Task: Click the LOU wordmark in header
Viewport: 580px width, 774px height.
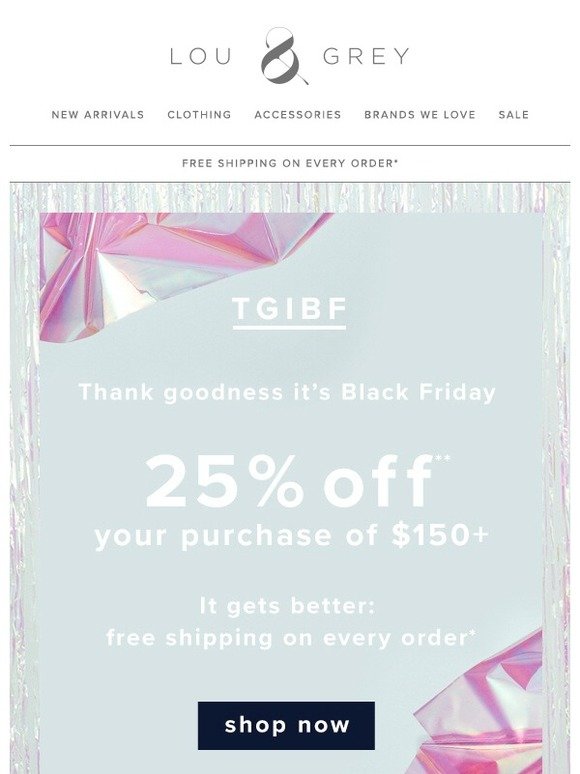Action: (x=200, y=56)
